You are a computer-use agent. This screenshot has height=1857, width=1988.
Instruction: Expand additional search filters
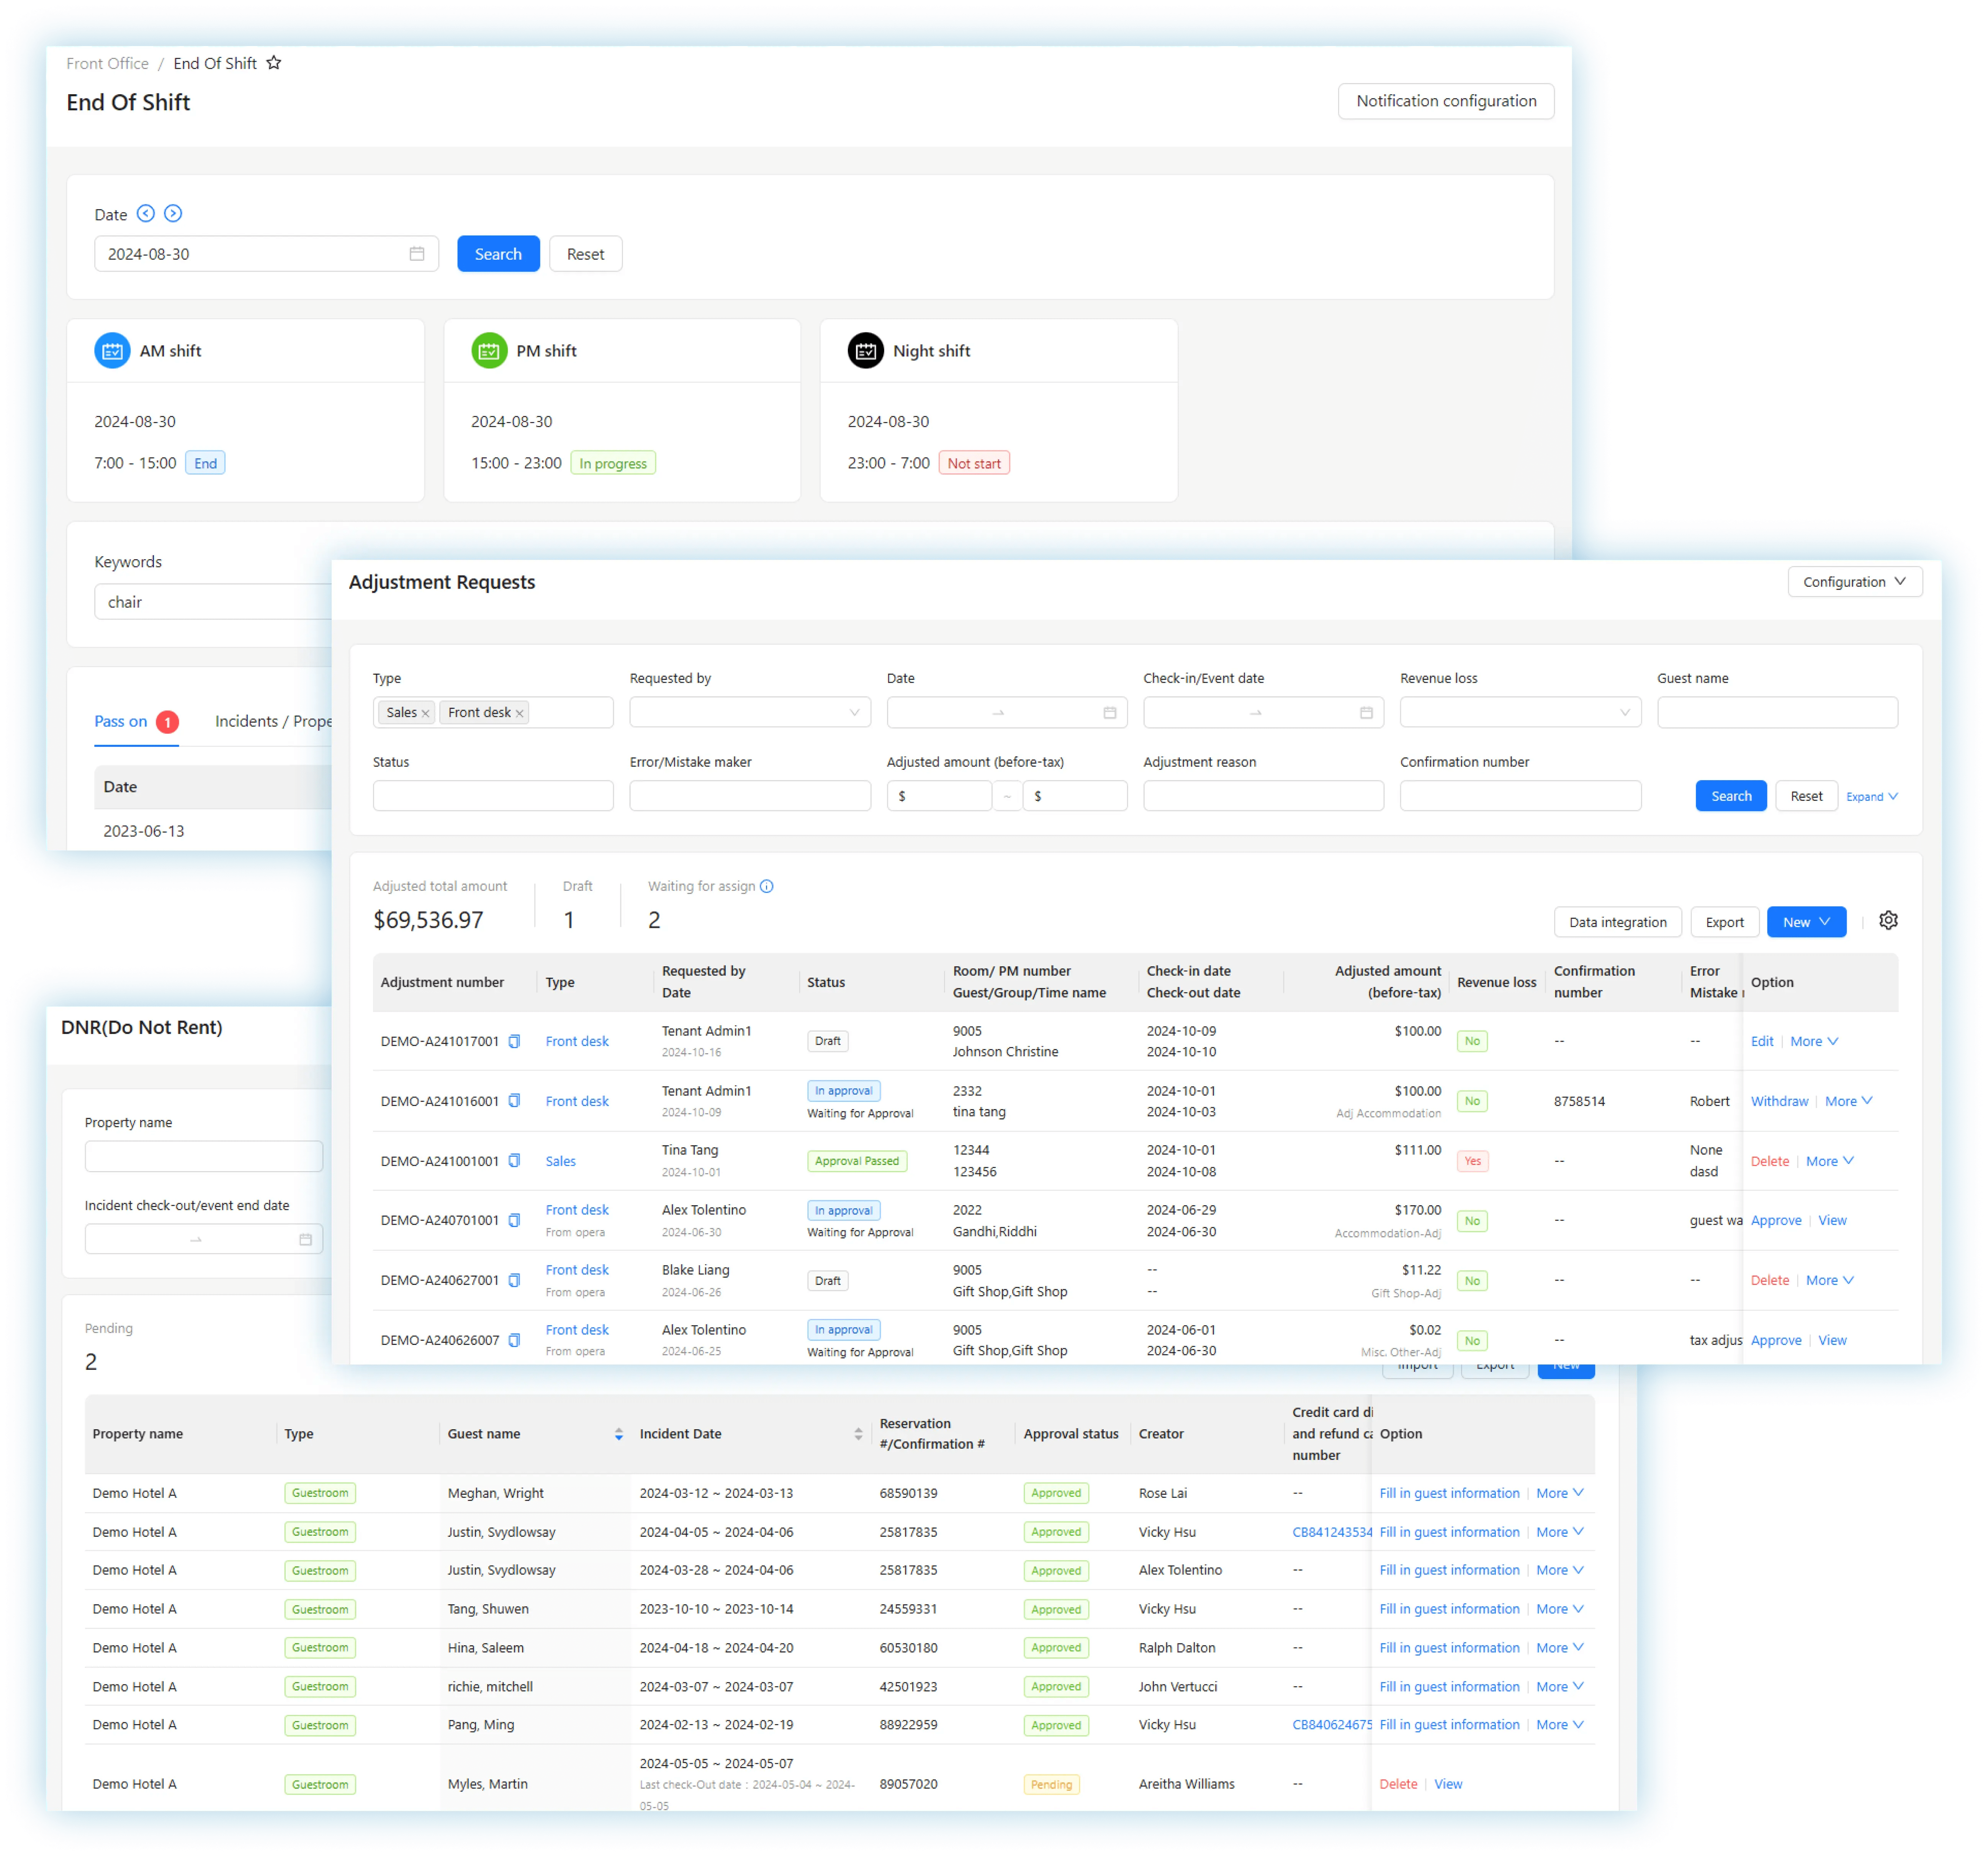[x=1871, y=797]
